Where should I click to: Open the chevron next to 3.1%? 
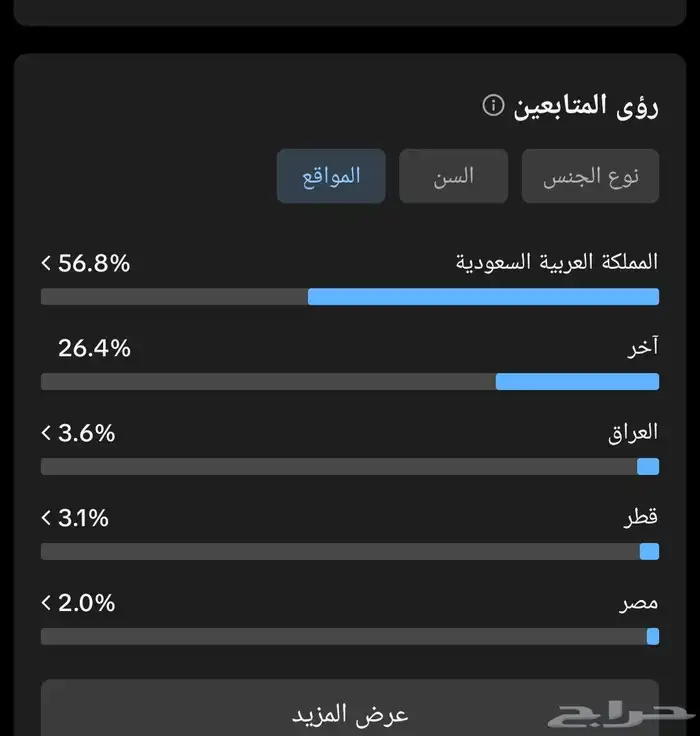tap(46, 518)
